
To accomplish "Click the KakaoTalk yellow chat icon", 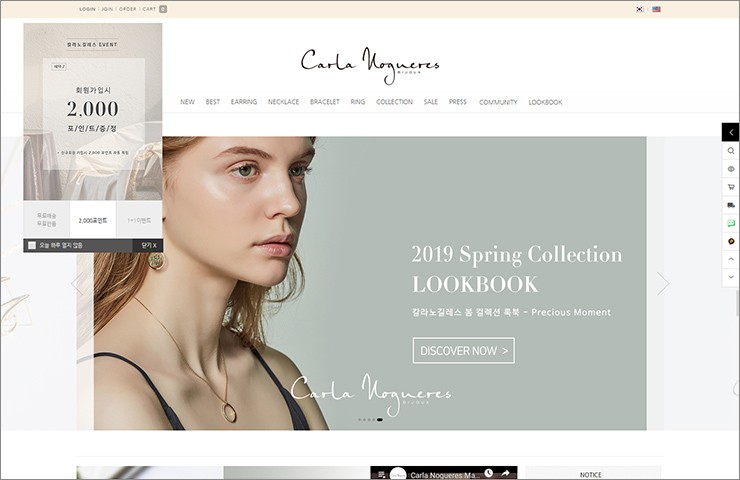I will pos(731,241).
